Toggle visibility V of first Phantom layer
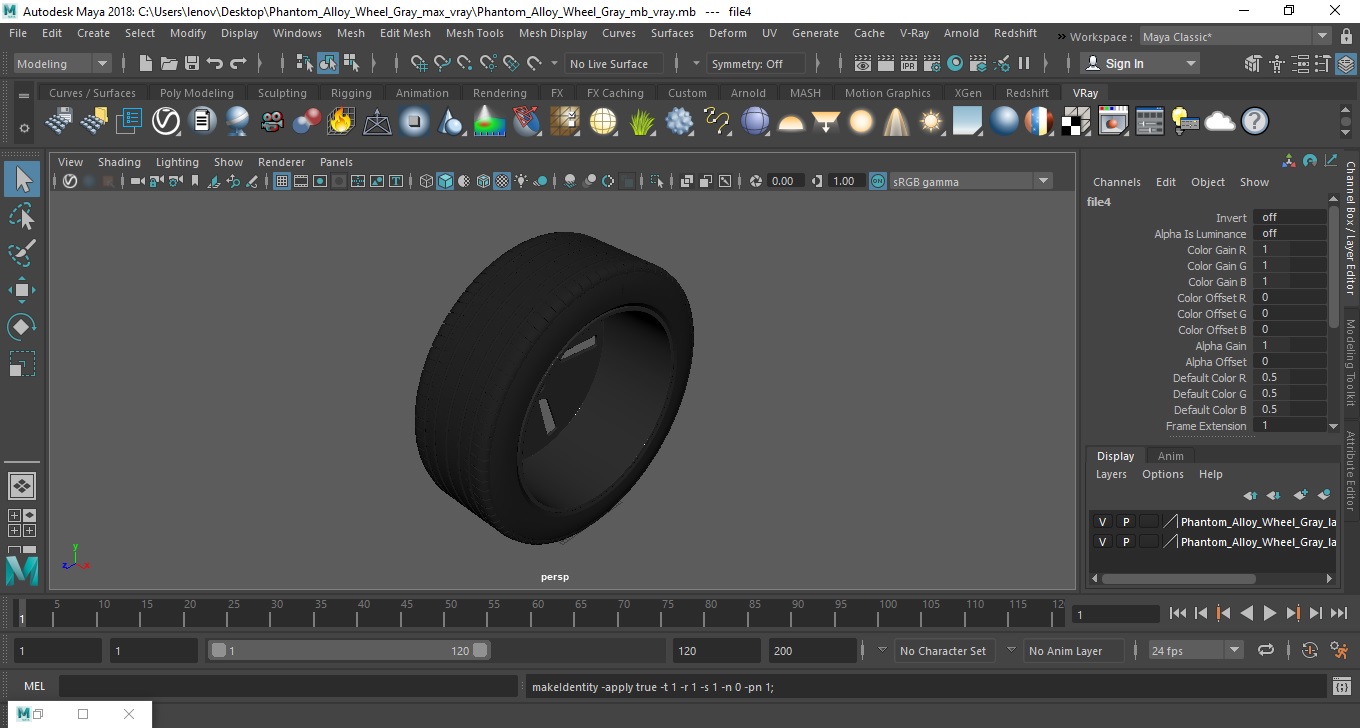 coord(1103,522)
